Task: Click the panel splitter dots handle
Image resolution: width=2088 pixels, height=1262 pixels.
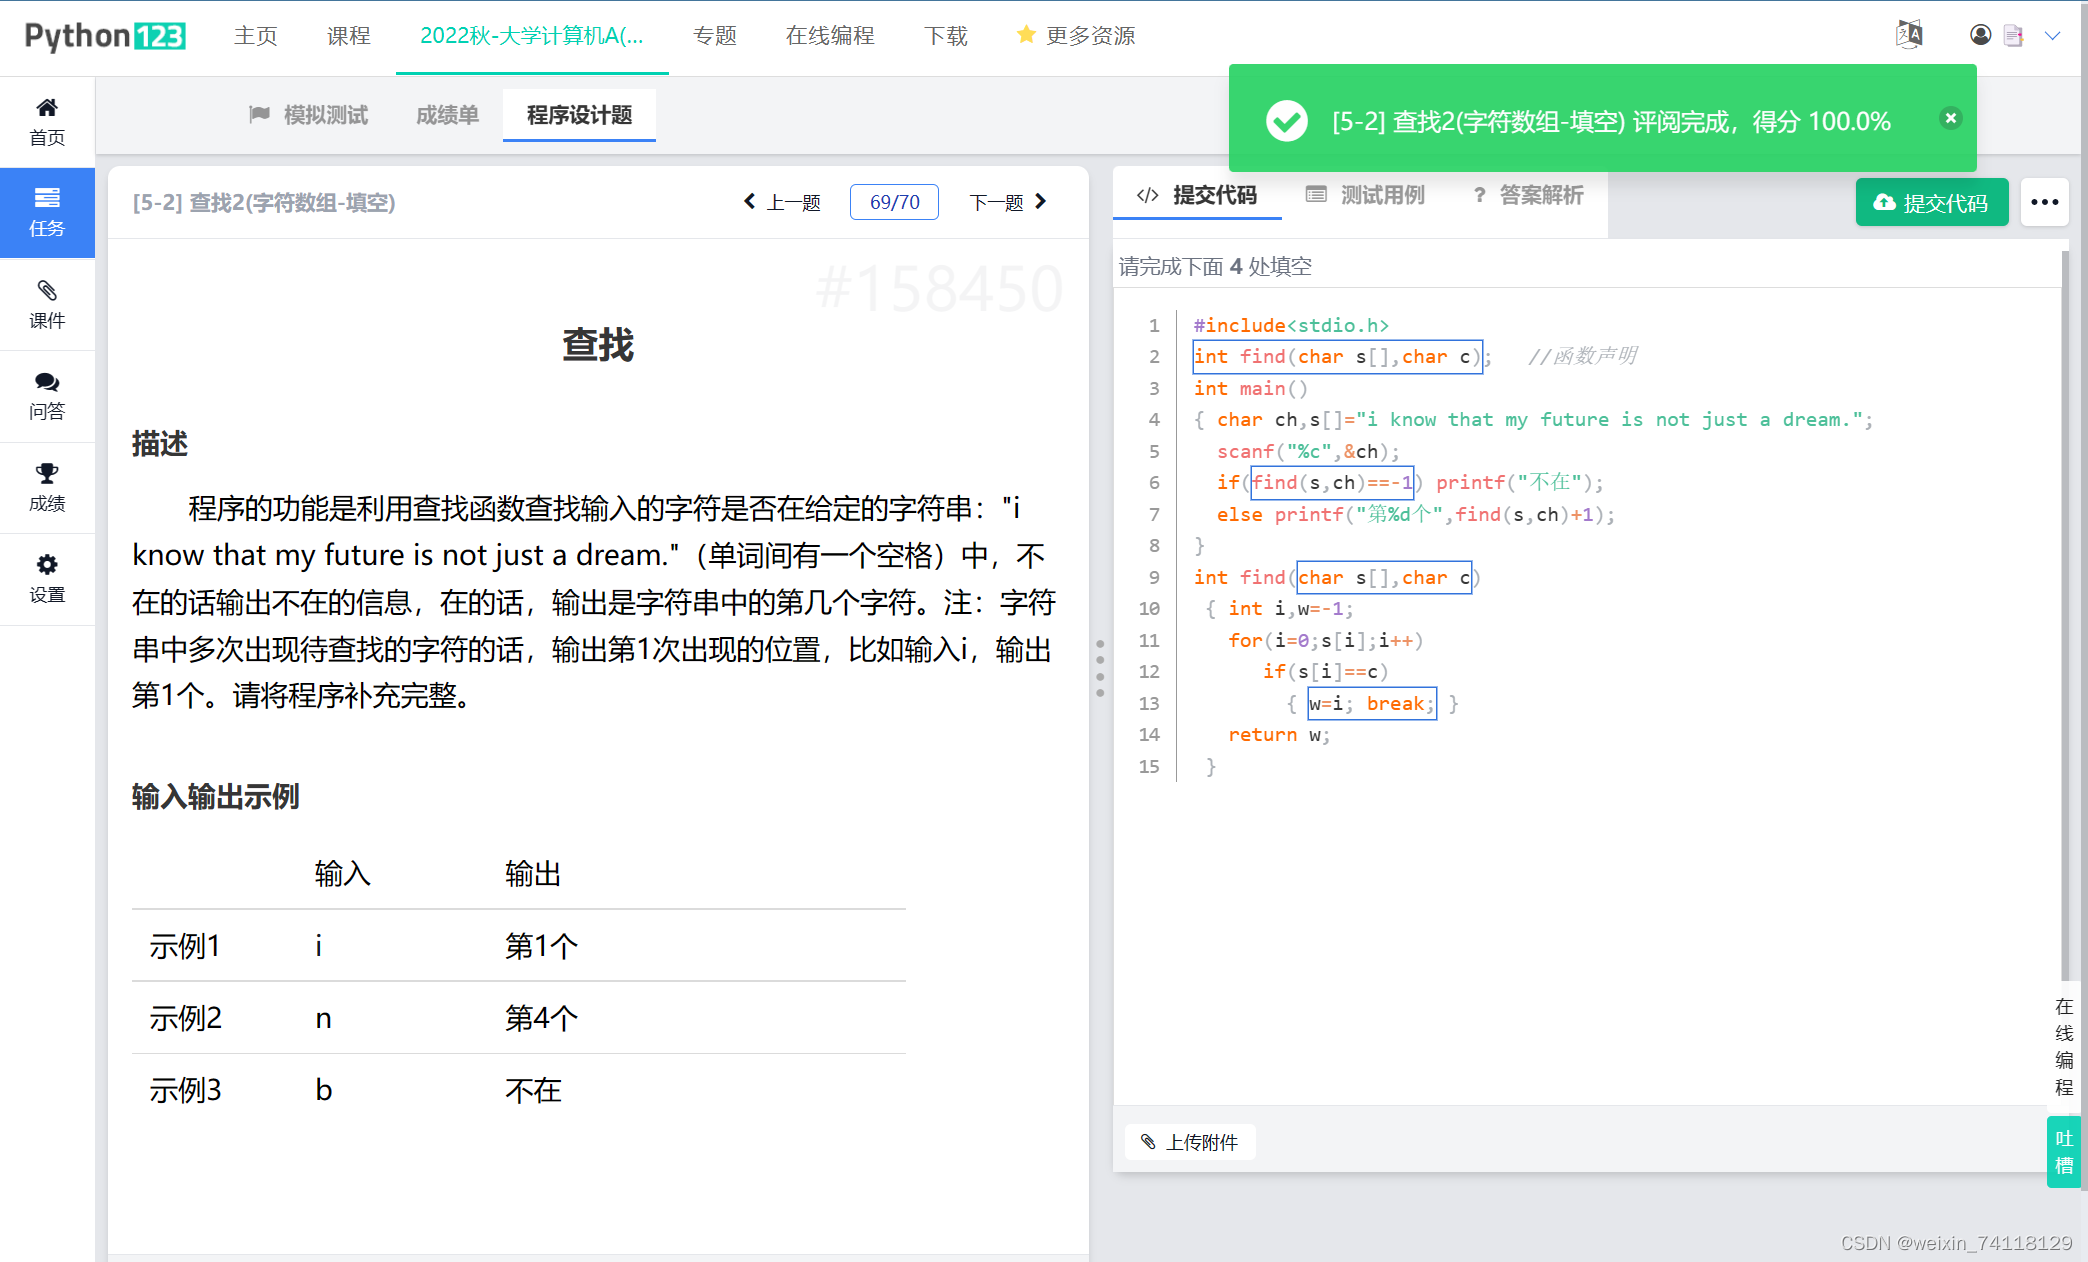Action: click(1100, 668)
